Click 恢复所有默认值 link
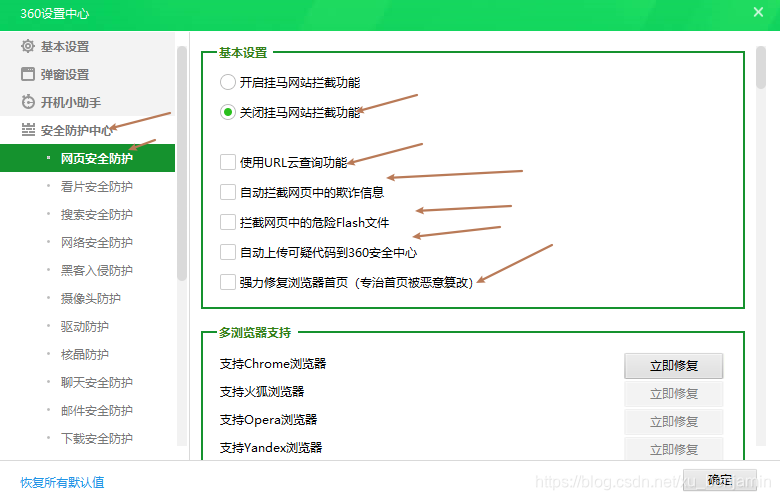 click(62, 482)
